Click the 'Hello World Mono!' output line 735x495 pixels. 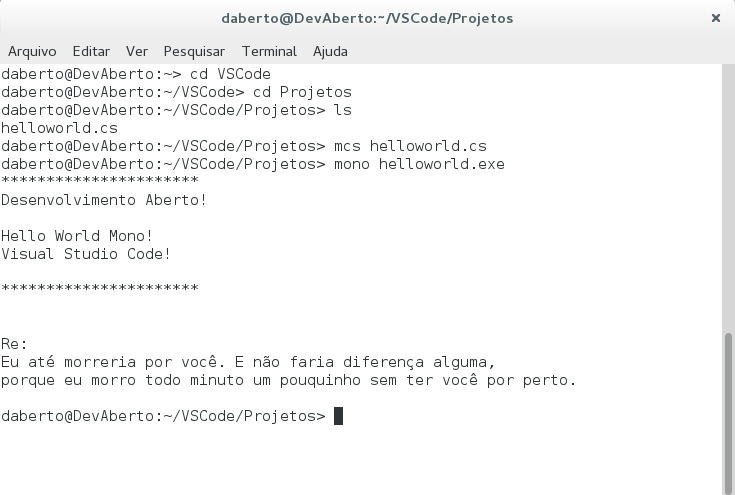coord(77,236)
